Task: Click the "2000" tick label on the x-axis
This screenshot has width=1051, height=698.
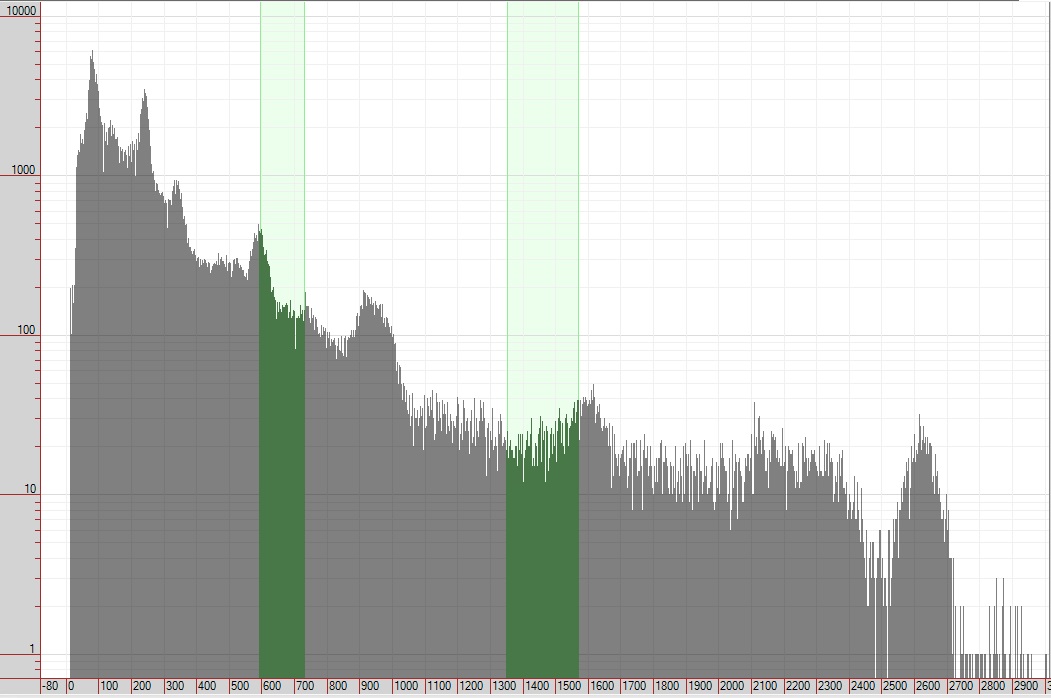Action: tap(732, 687)
